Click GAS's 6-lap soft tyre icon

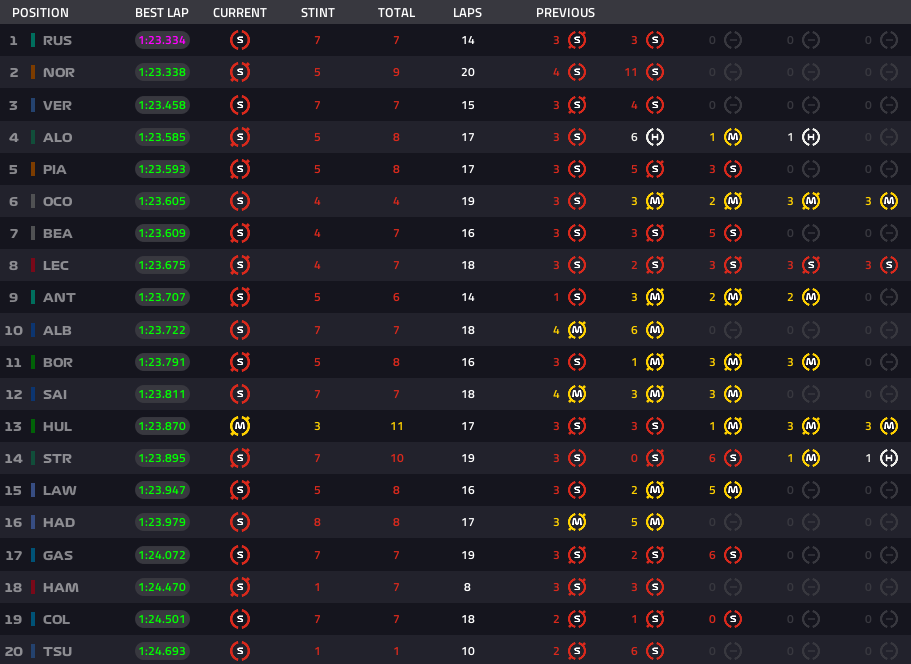coord(733,555)
